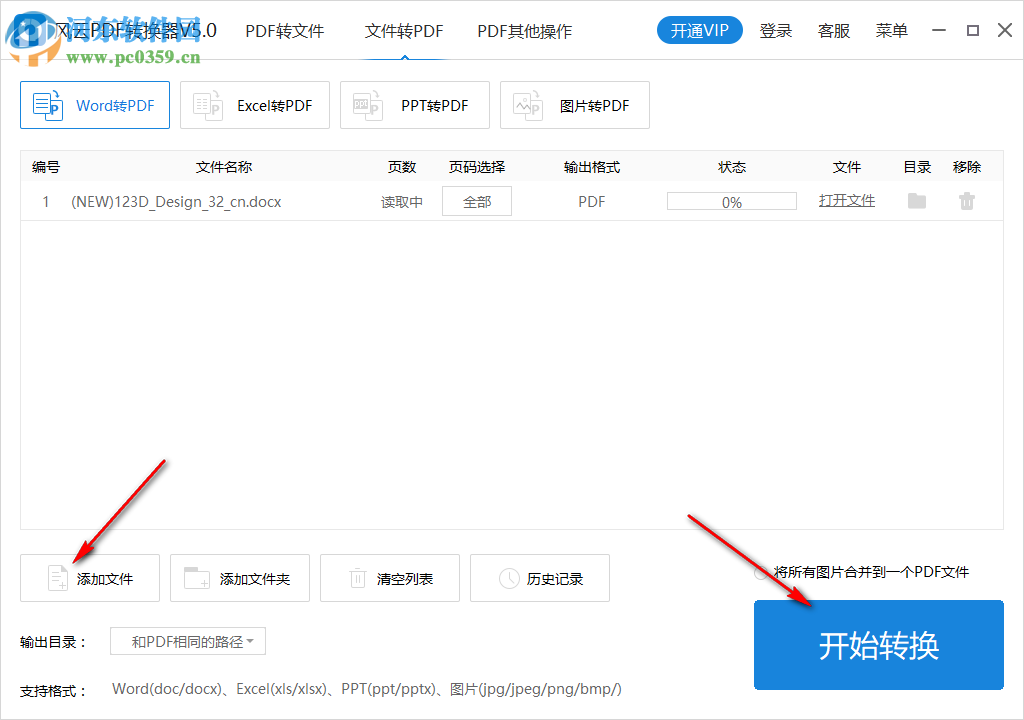
Task: Select the 图片转PDF conversion mode icon
Action: 527,104
